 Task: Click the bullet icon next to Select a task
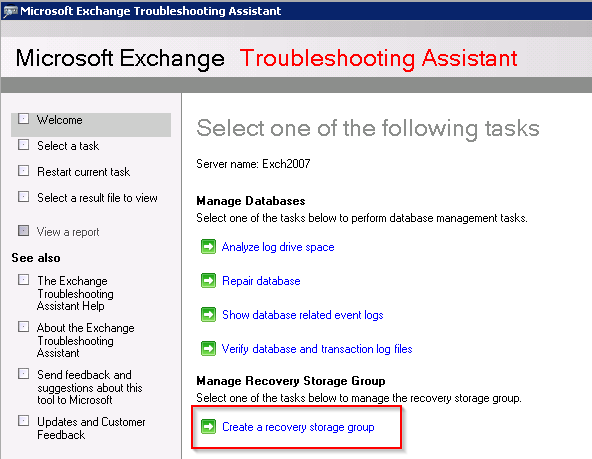tap(23, 145)
